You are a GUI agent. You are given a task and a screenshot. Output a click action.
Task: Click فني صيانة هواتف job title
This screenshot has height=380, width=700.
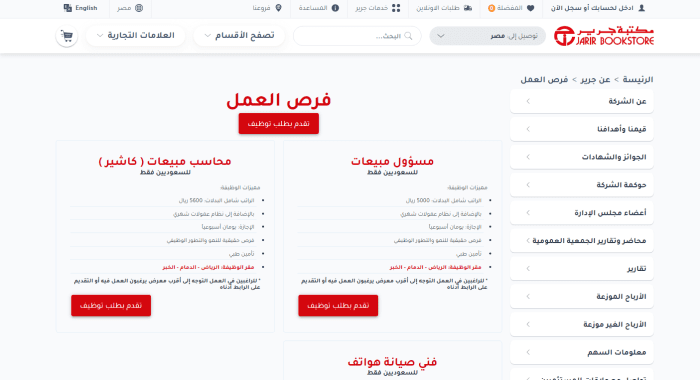pos(392,362)
